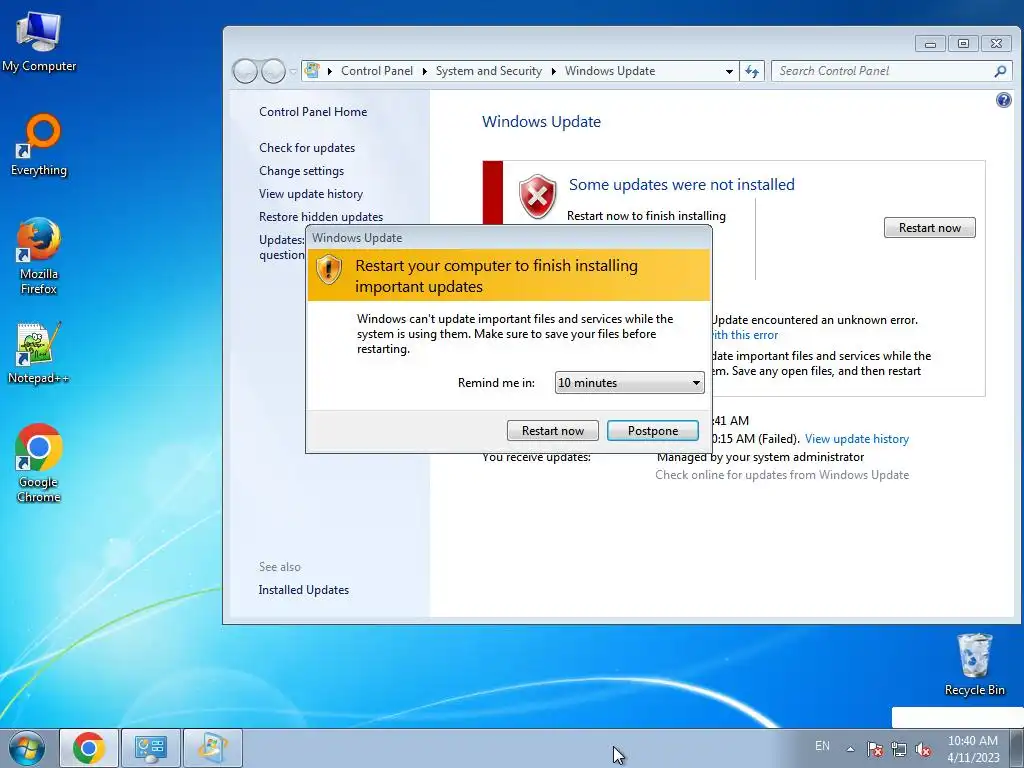Click the Back navigation arrow
1024x768 pixels.
[x=245, y=71]
